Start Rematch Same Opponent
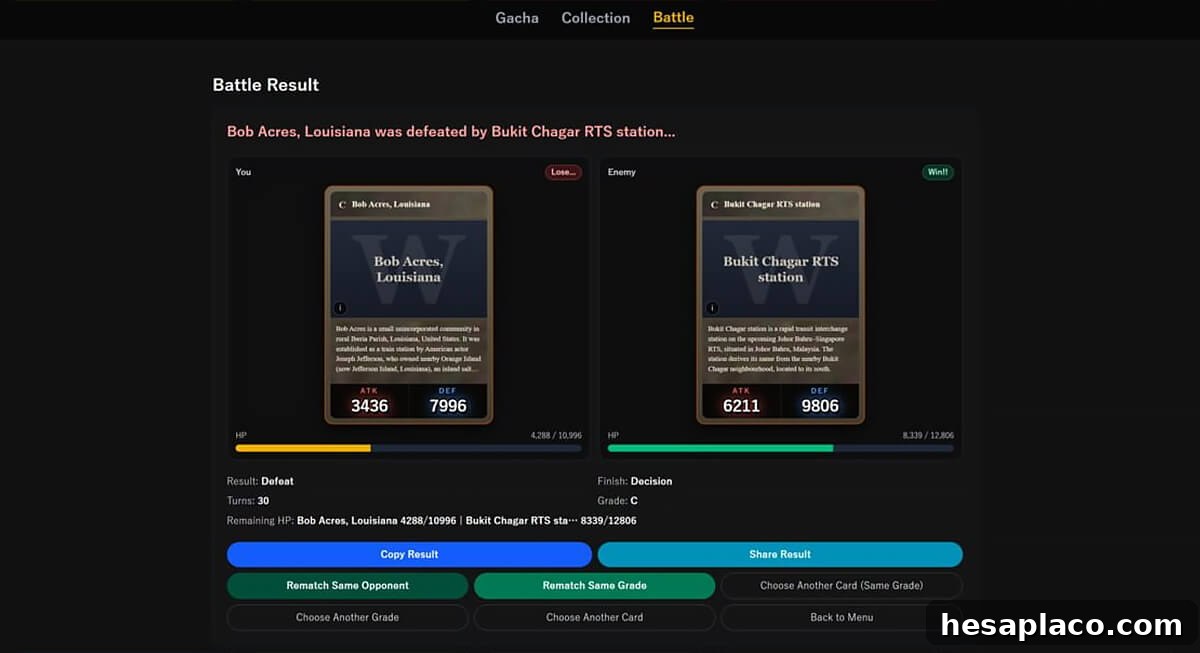 [x=347, y=585]
